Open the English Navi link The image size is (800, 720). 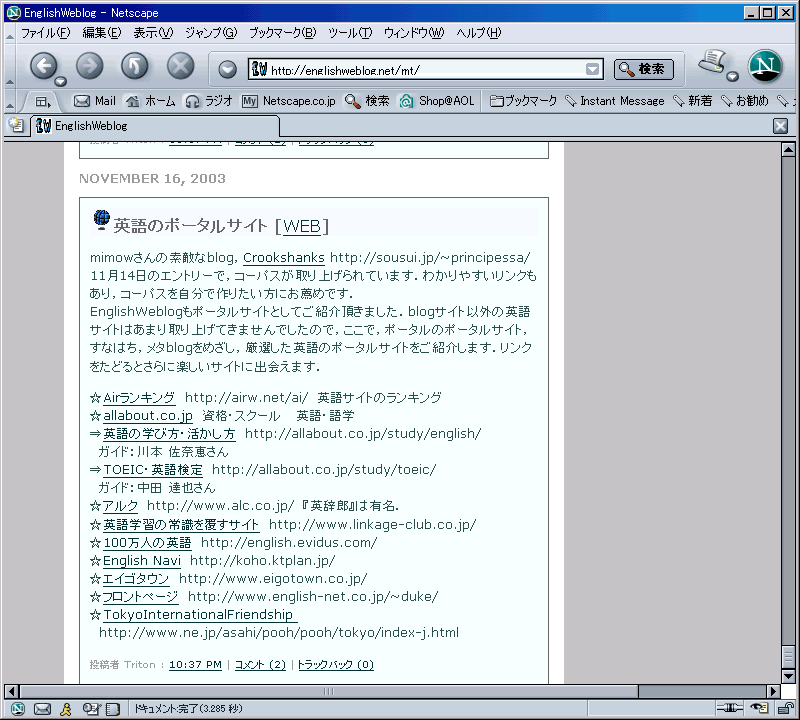tap(142, 561)
